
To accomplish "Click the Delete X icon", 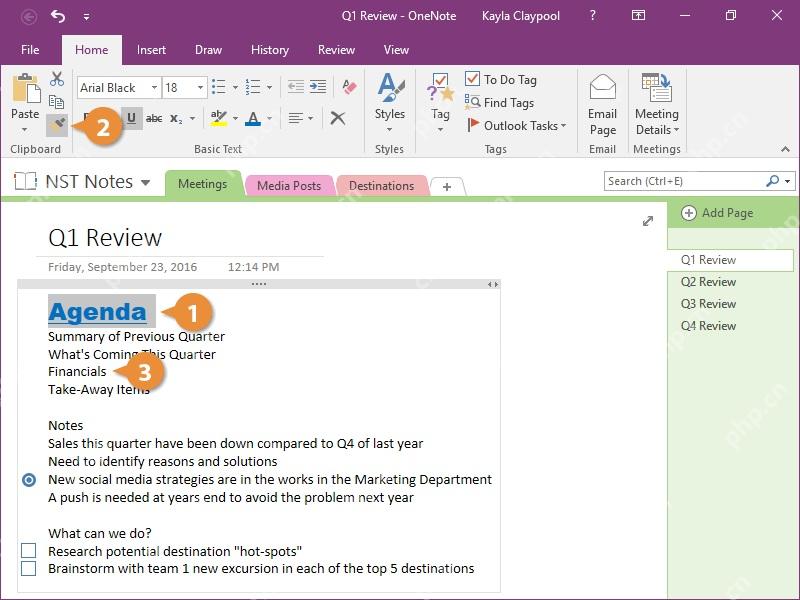I will click(x=337, y=118).
